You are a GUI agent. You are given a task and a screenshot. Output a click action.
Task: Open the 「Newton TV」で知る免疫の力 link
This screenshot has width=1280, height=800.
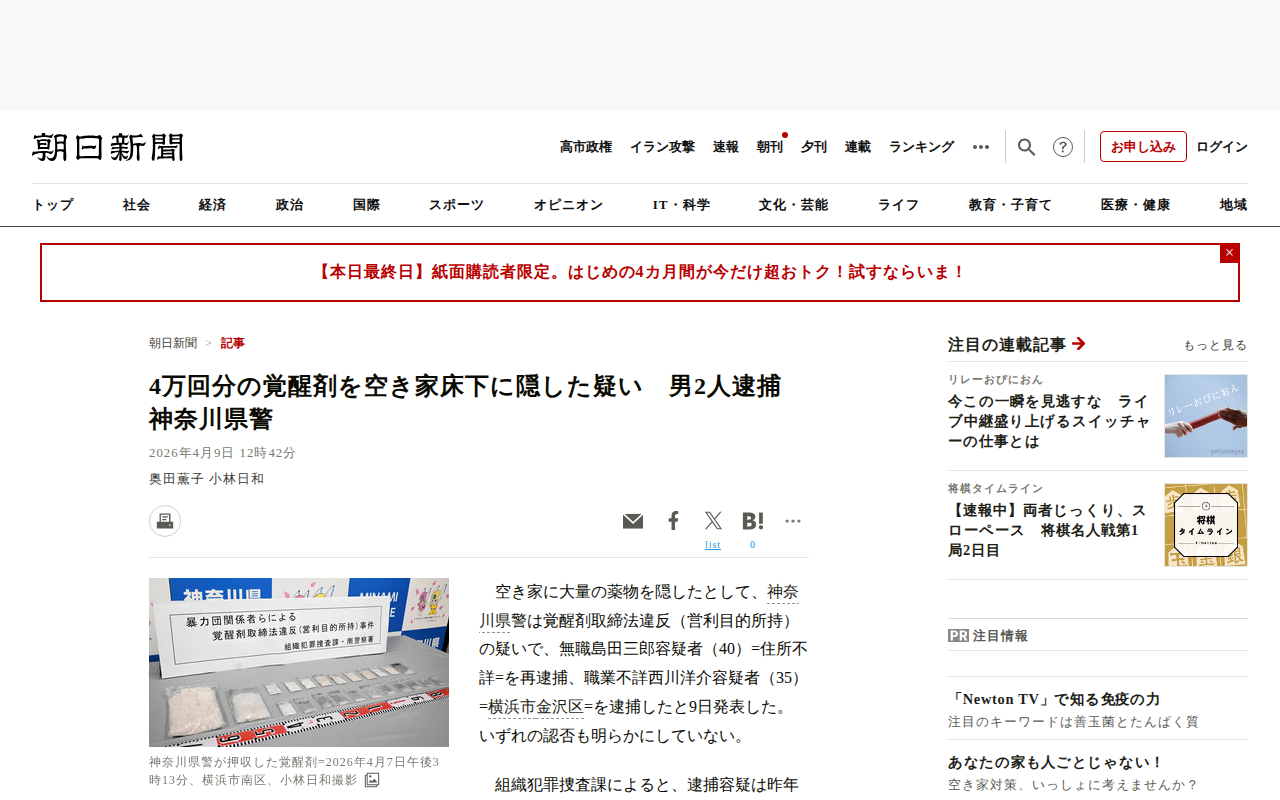pyautogui.click(x=1054, y=699)
